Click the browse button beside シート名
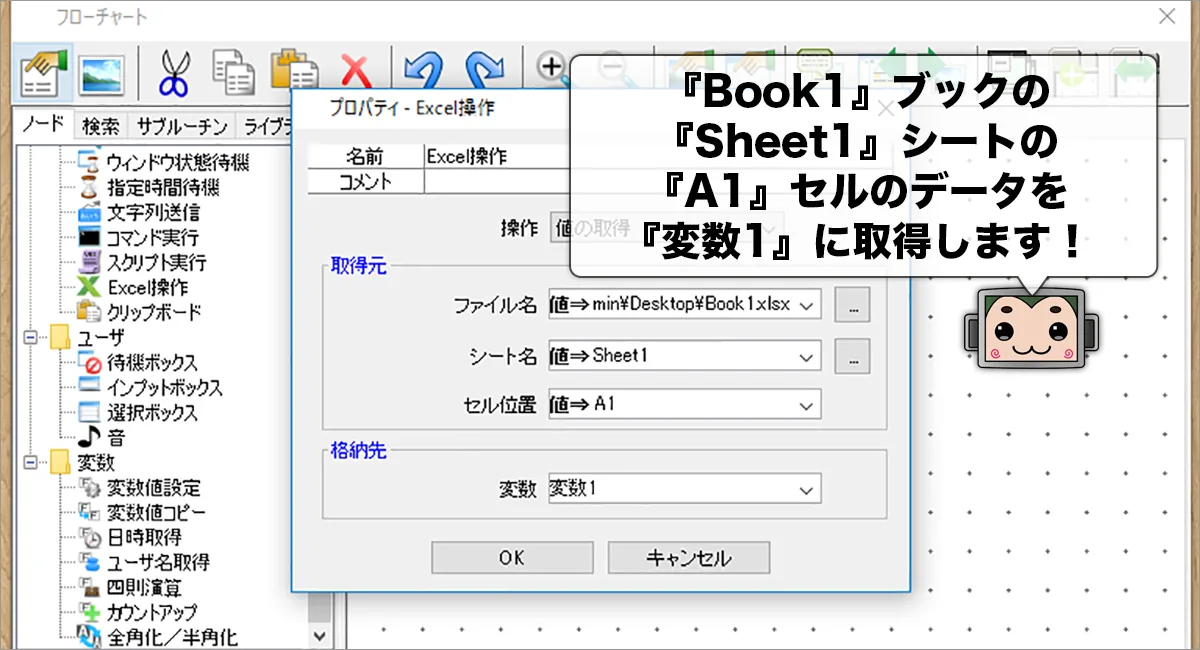Image resolution: width=1200 pixels, height=650 pixels. tap(853, 355)
